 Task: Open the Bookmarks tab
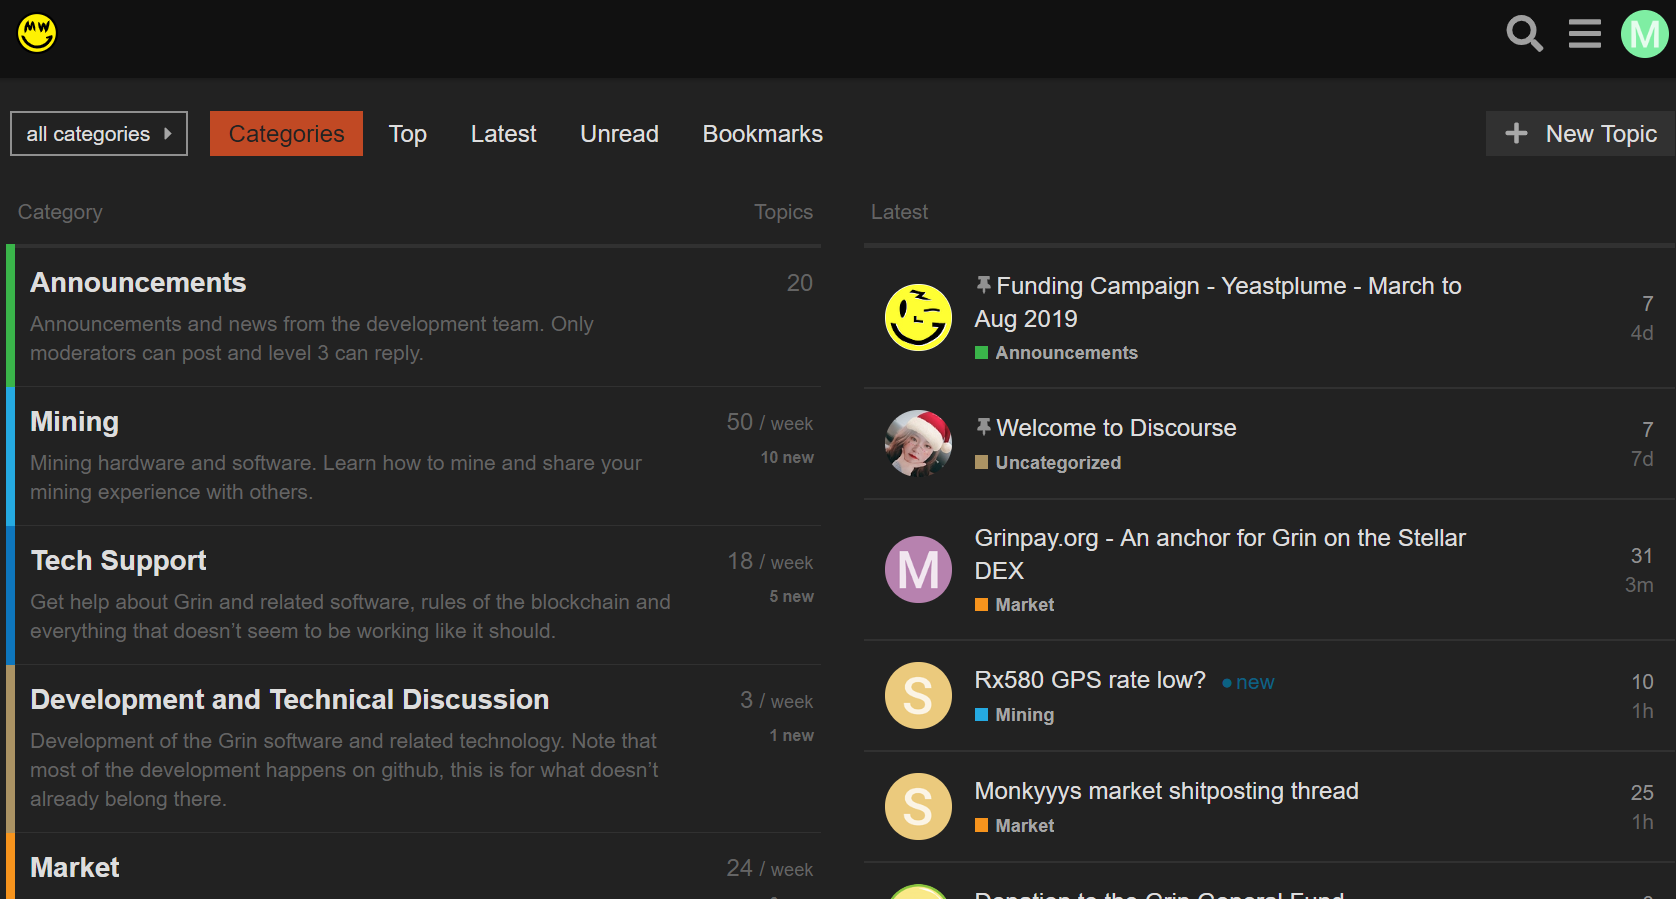[762, 134]
